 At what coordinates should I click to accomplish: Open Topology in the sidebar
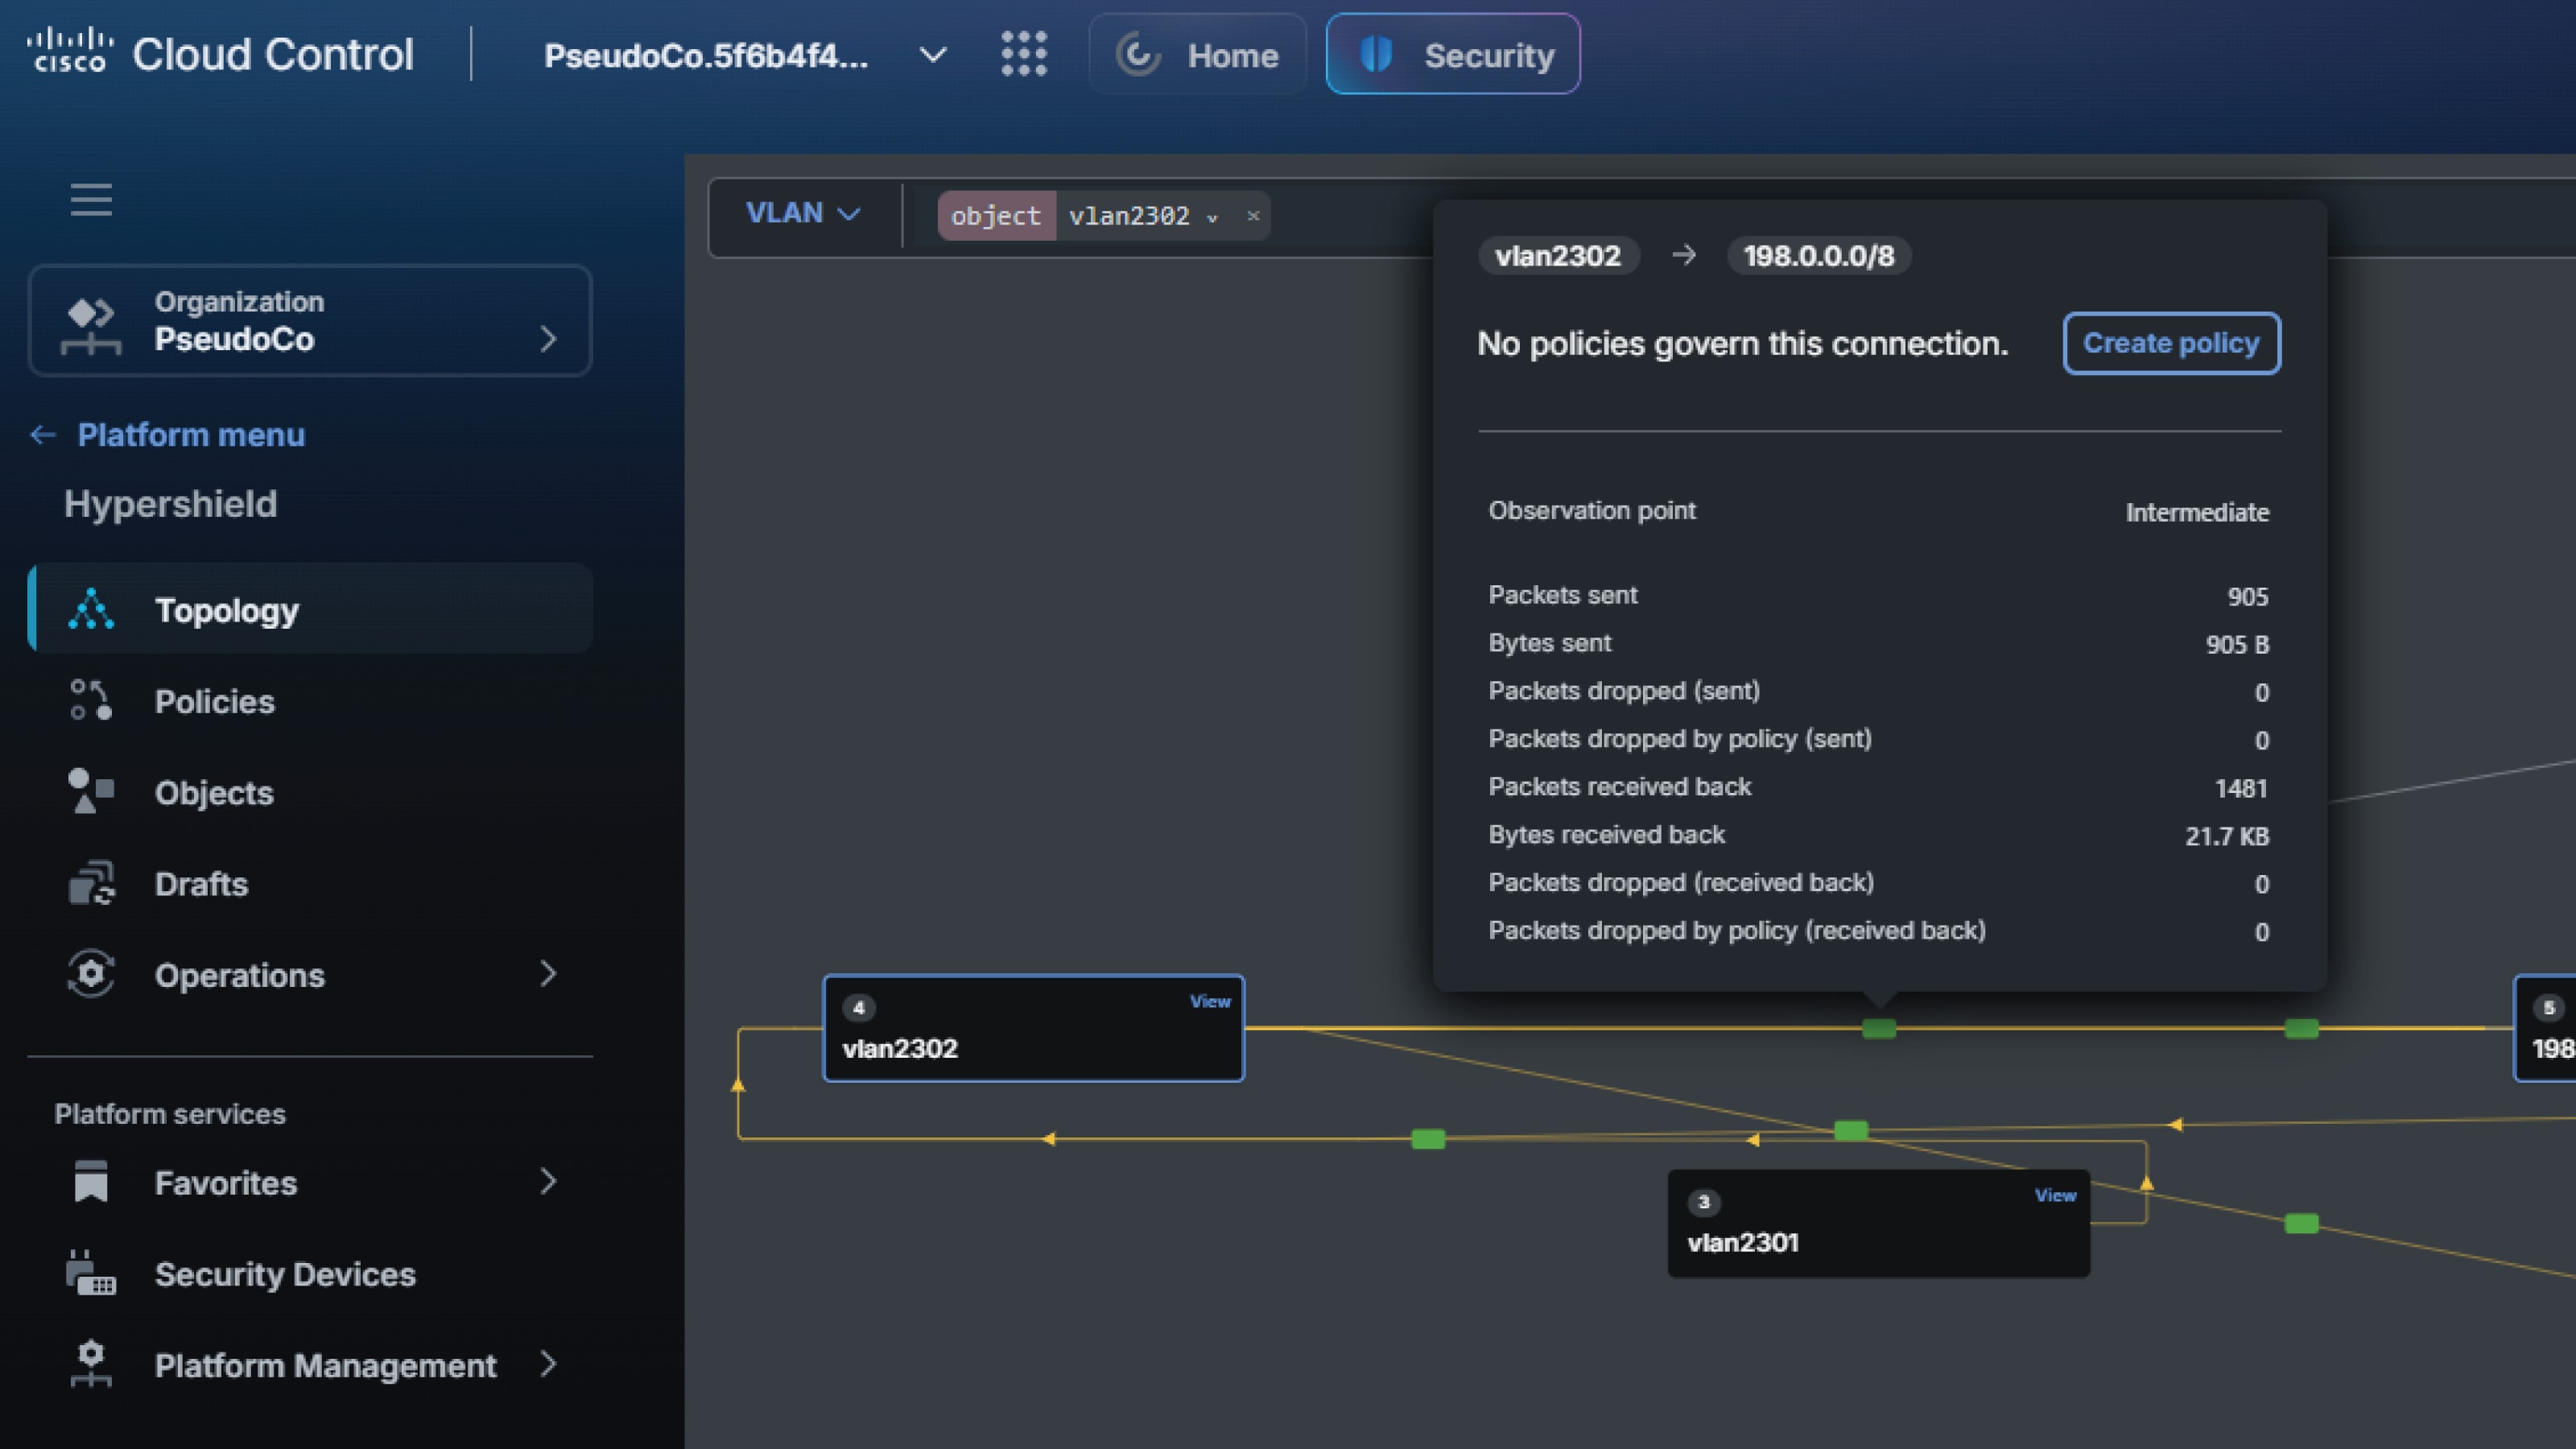(310, 609)
